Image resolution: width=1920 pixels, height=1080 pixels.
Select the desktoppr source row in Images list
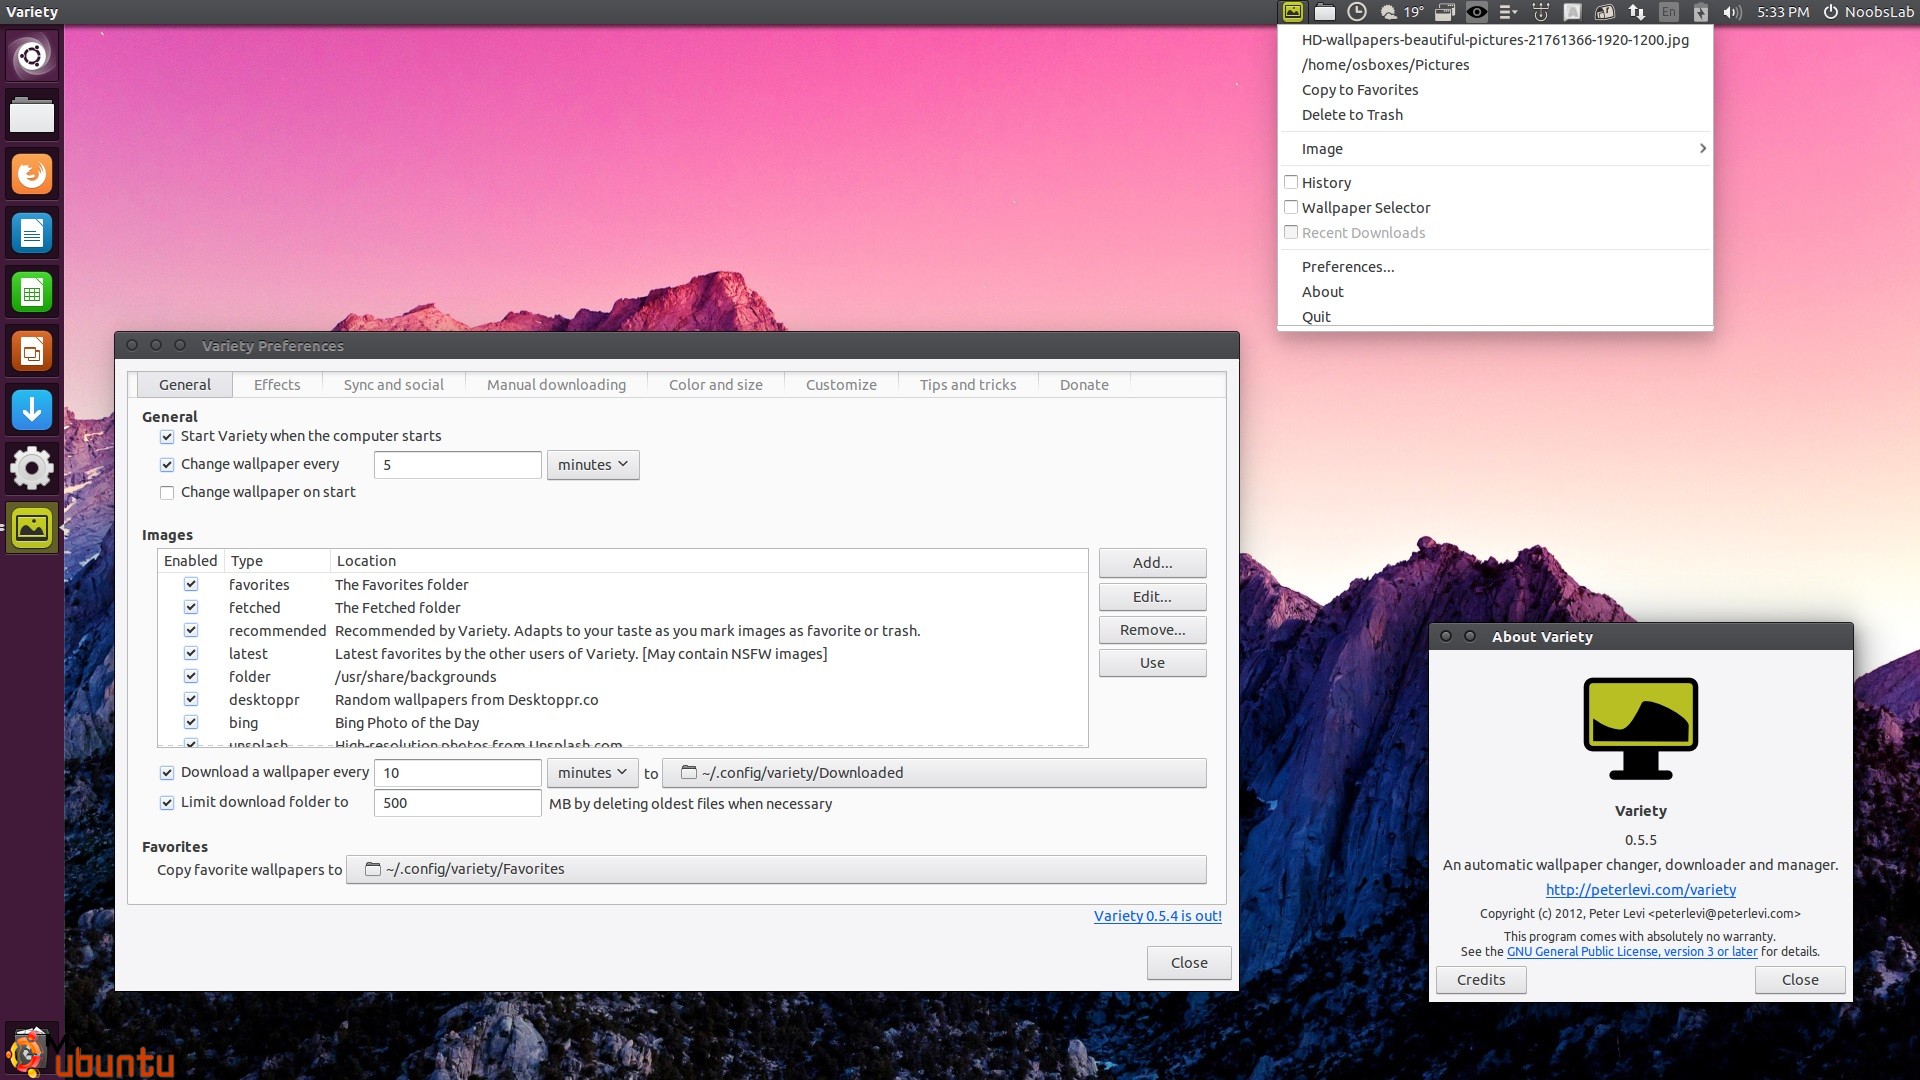[622, 700]
